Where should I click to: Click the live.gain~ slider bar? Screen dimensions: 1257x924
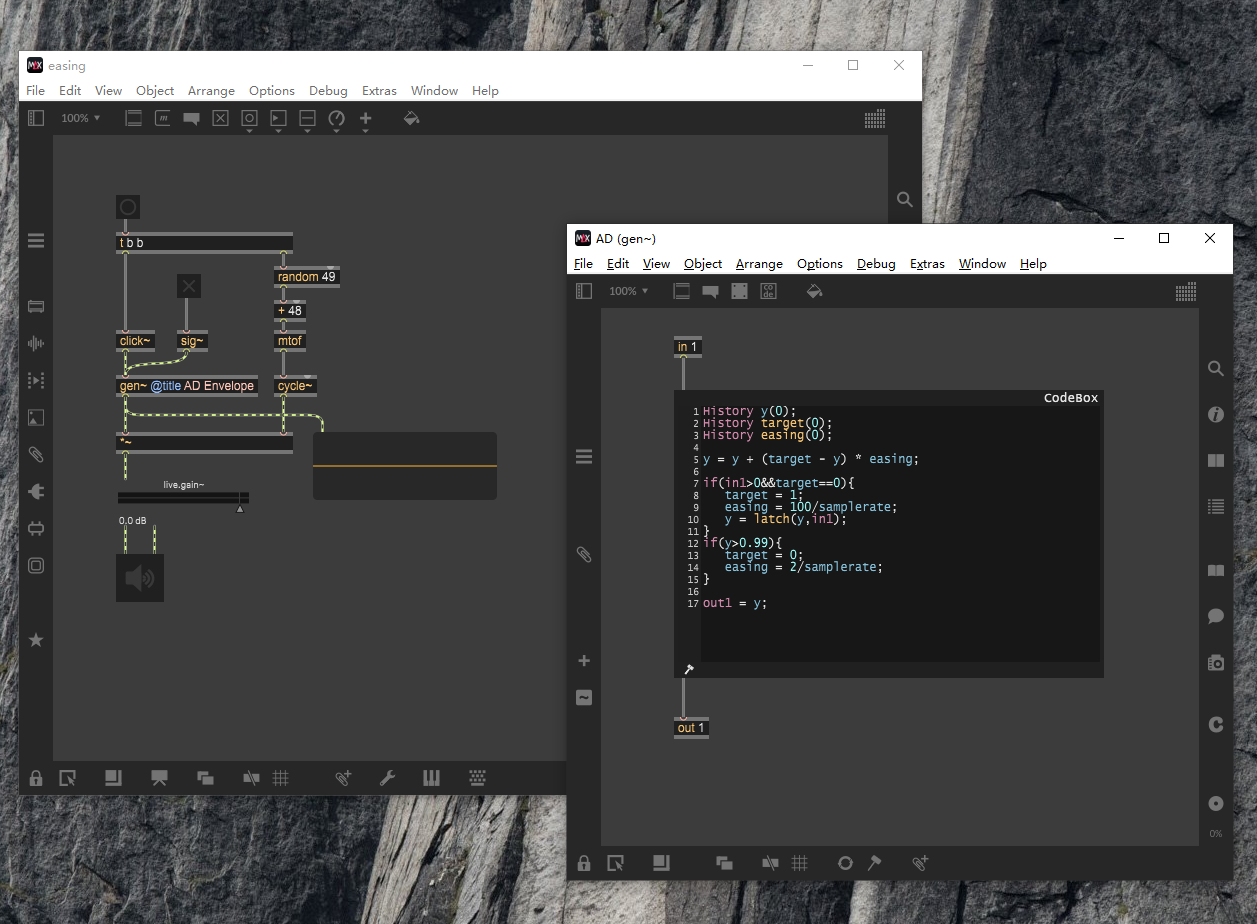point(183,497)
